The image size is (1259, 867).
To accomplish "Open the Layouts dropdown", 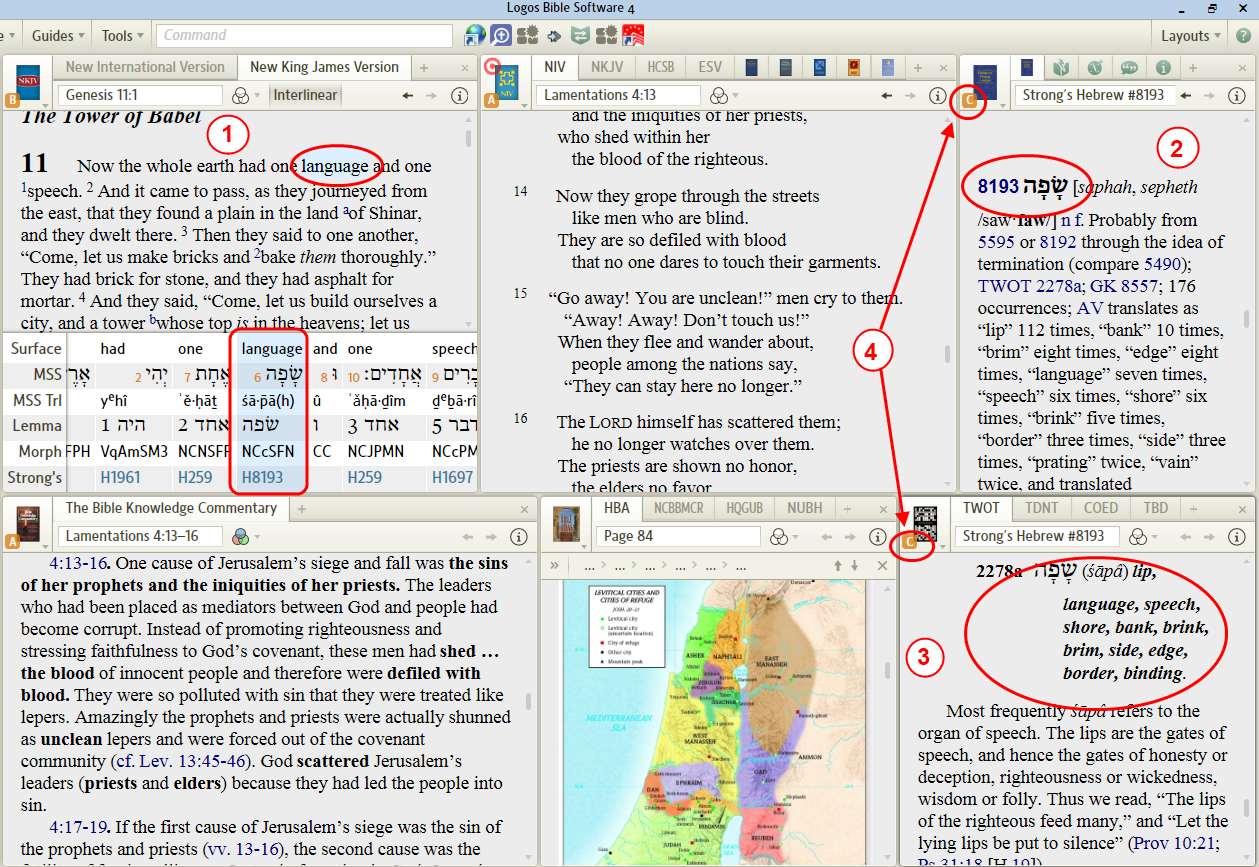I will (1191, 36).
